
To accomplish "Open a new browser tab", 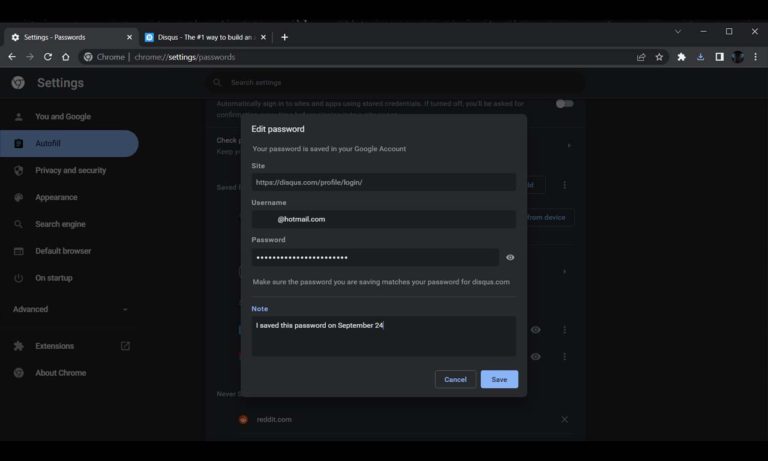I will tap(285, 37).
